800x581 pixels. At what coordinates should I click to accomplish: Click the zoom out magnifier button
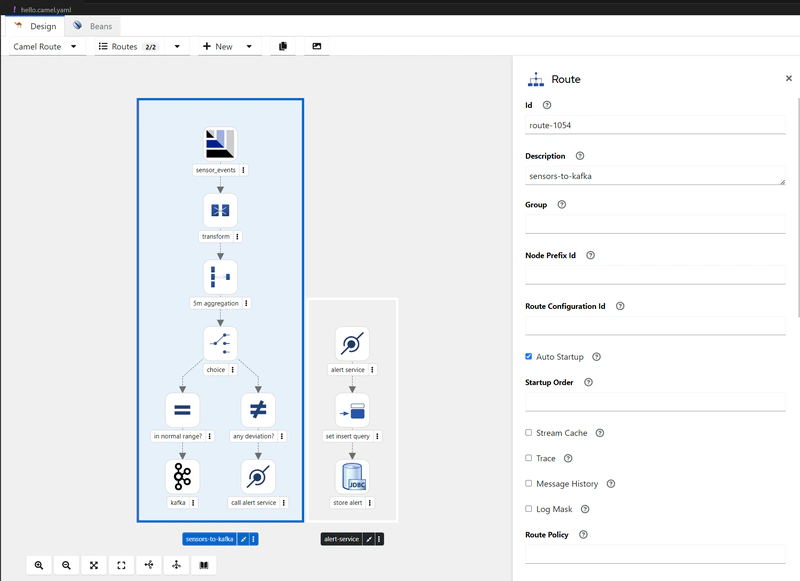pos(66,565)
